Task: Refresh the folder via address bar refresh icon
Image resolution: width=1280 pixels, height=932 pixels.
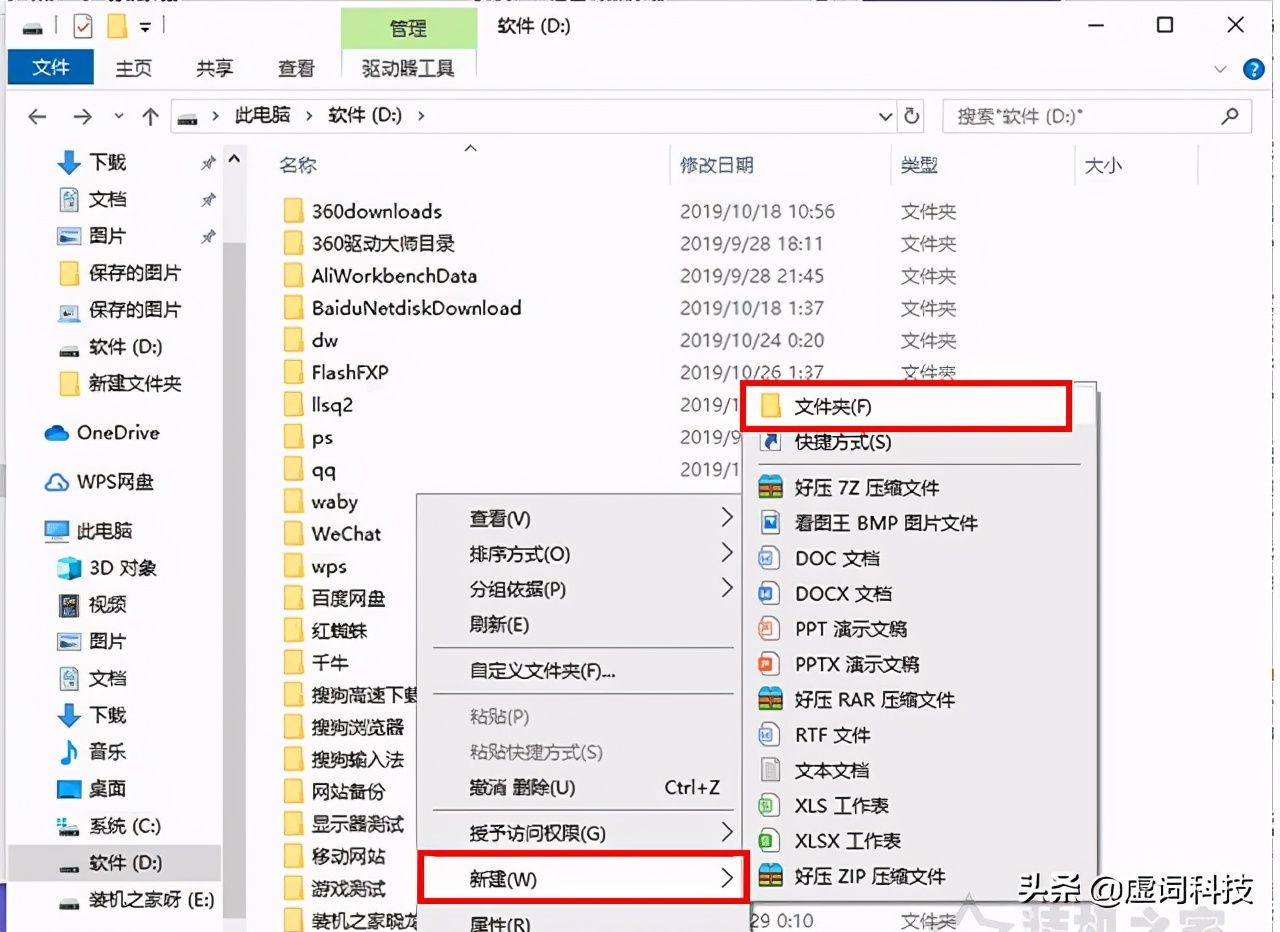Action: 911,116
